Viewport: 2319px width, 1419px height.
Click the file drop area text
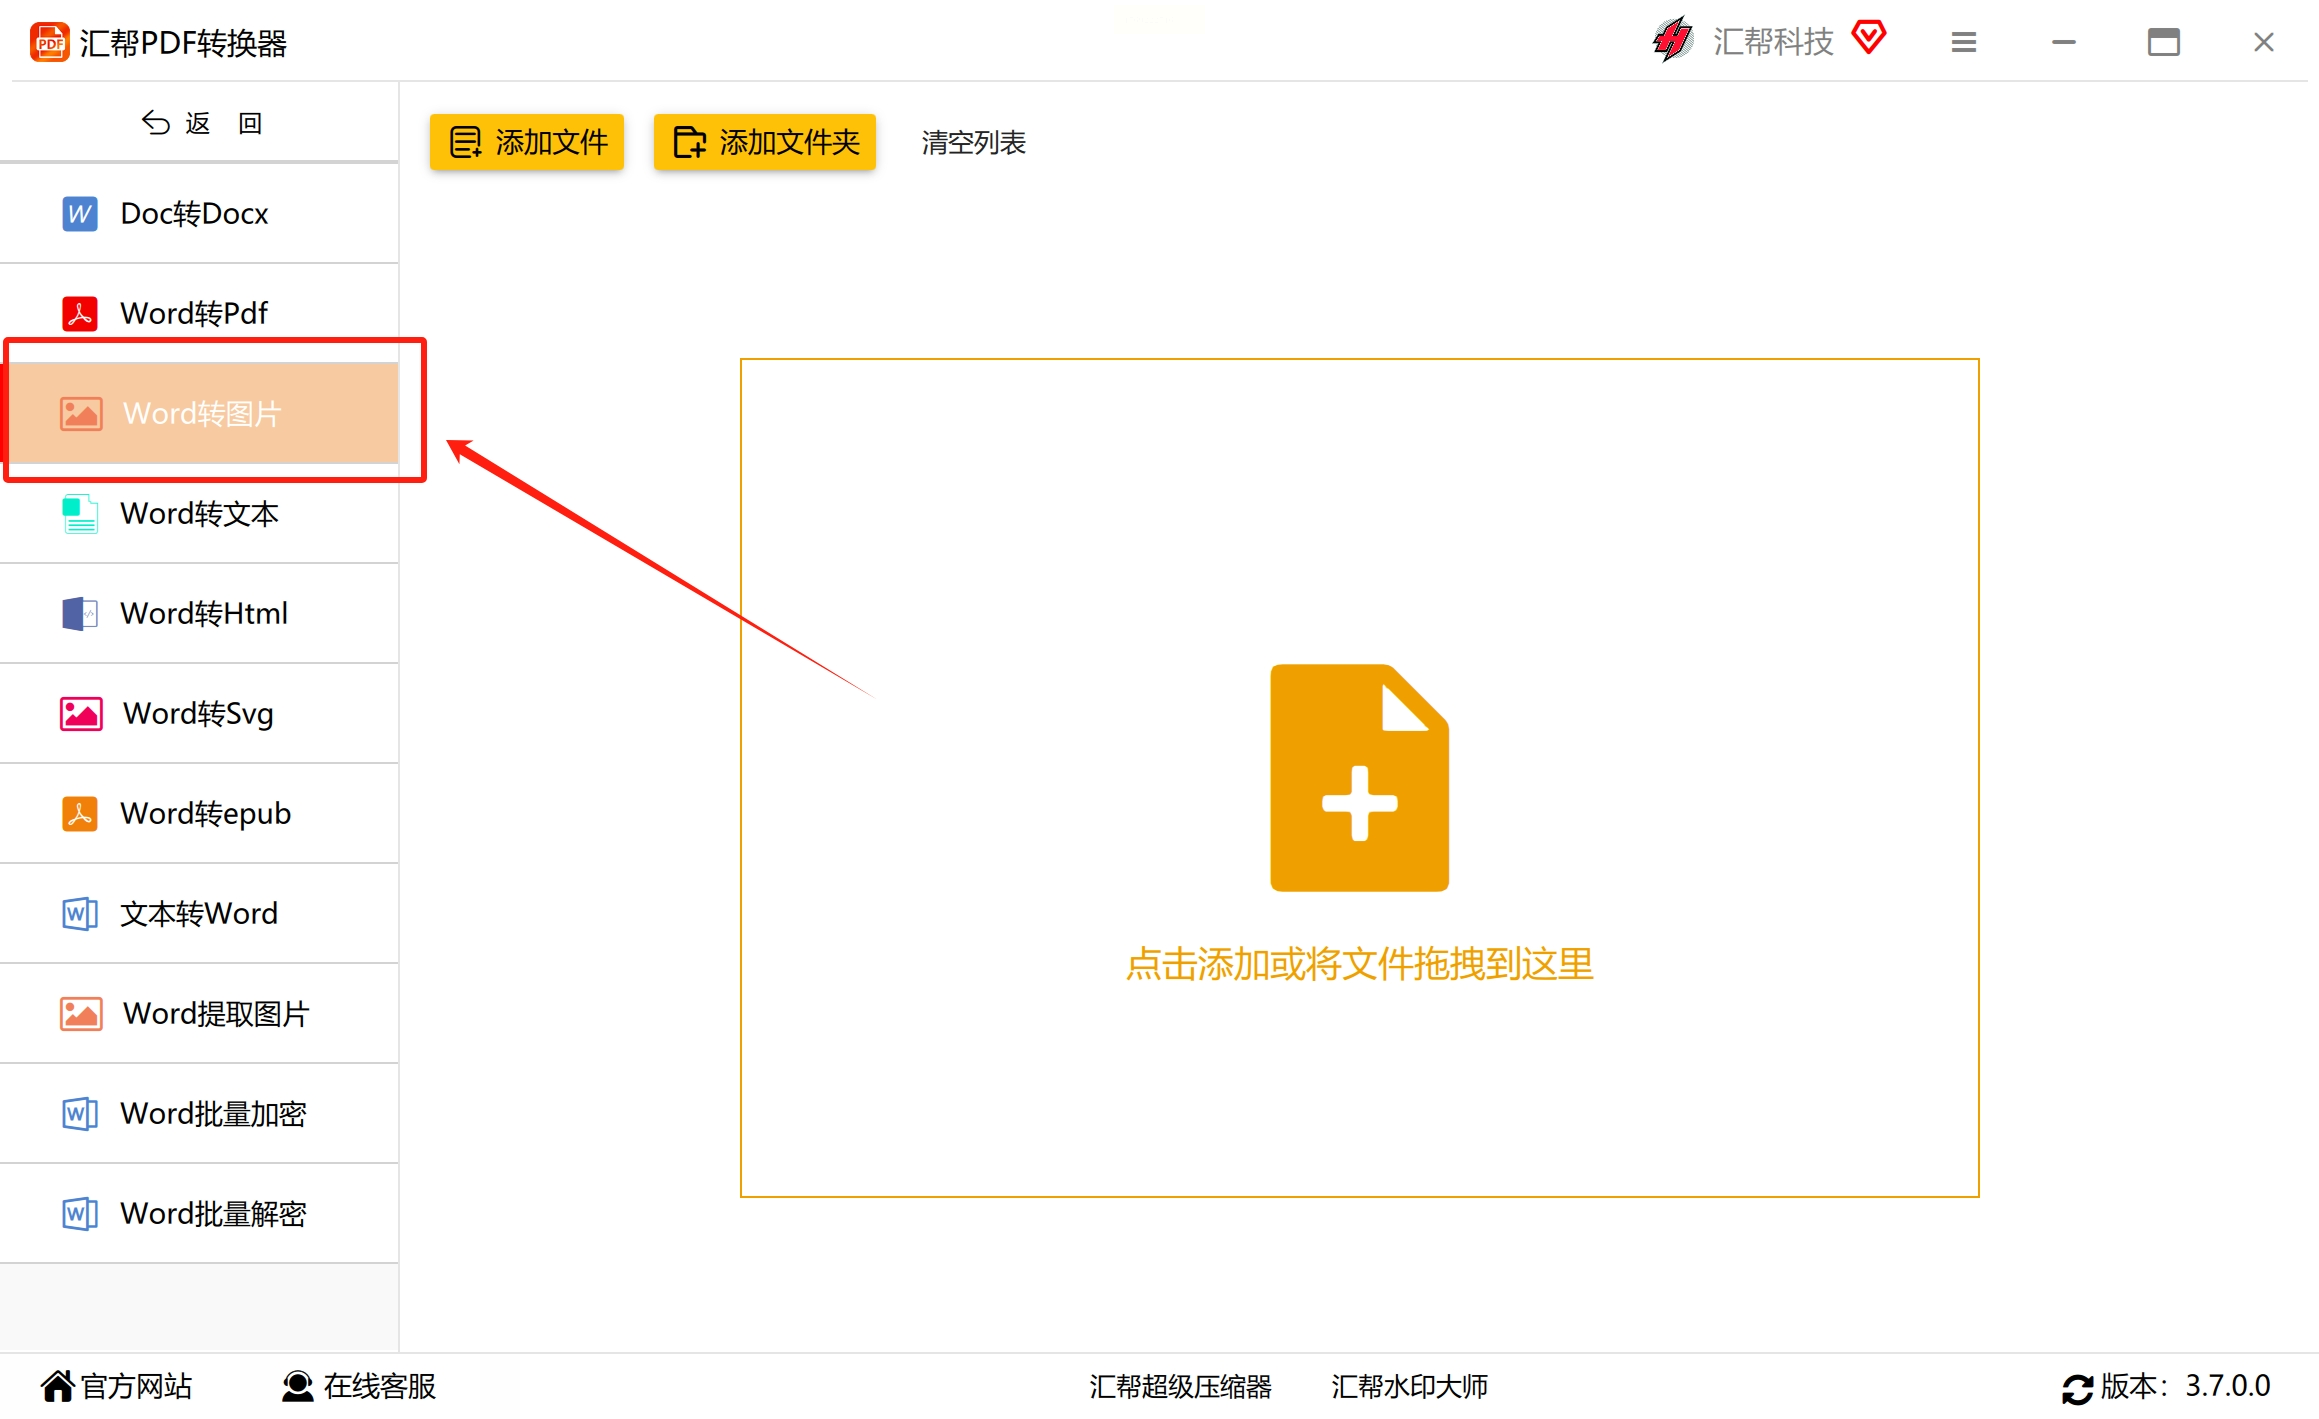pos(1358,964)
